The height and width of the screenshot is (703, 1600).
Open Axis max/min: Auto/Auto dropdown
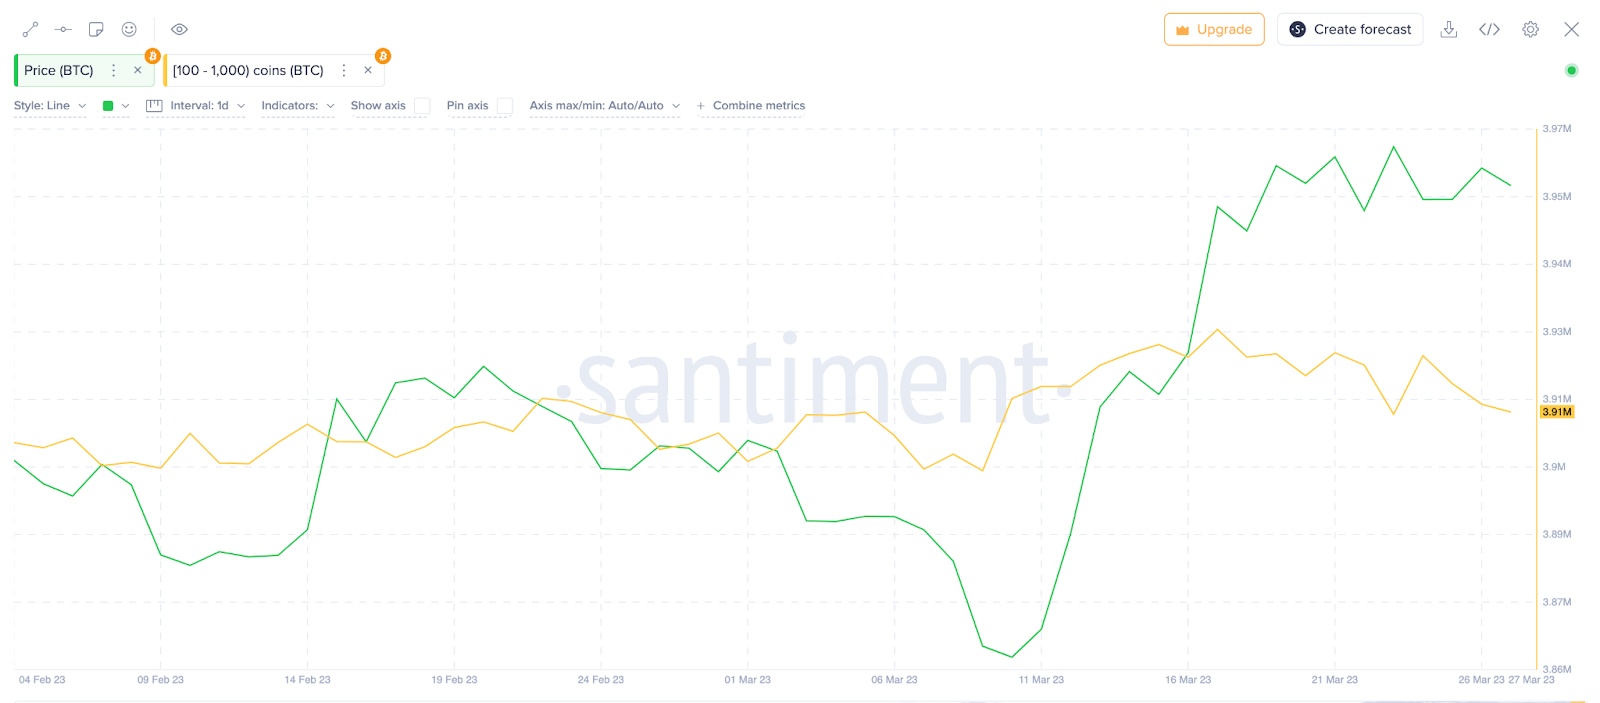[x=605, y=105]
